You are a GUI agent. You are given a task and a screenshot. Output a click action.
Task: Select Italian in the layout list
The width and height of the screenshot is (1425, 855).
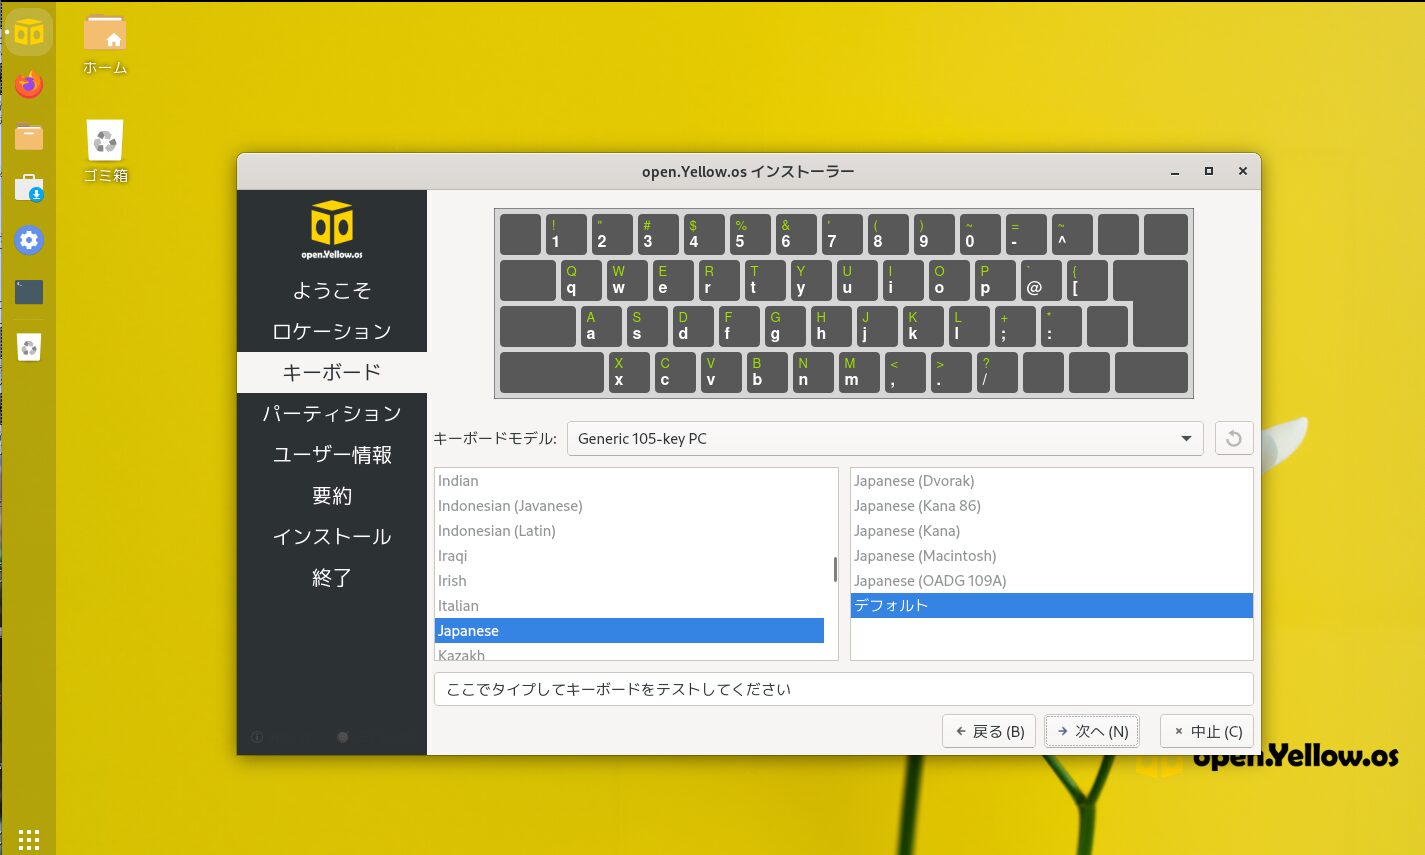coord(458,606)
